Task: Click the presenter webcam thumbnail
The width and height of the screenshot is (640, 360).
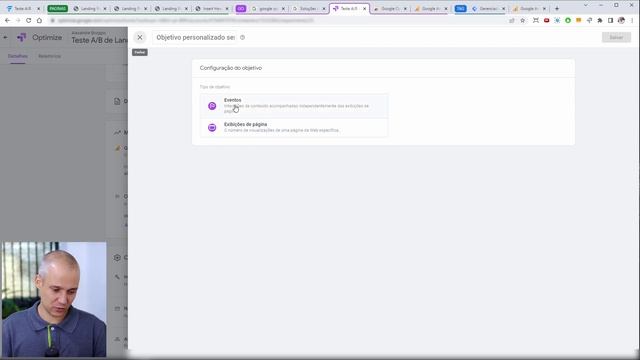Action: click(54, 299)
